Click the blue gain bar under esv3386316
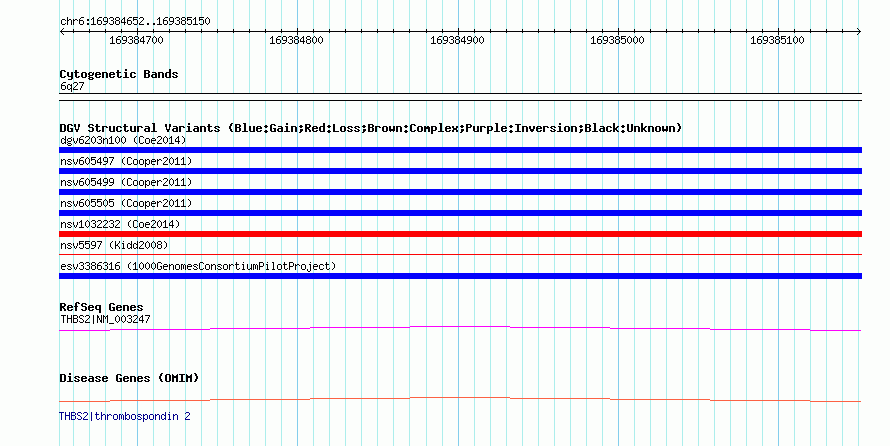890x446 pixels. point(460,276)
